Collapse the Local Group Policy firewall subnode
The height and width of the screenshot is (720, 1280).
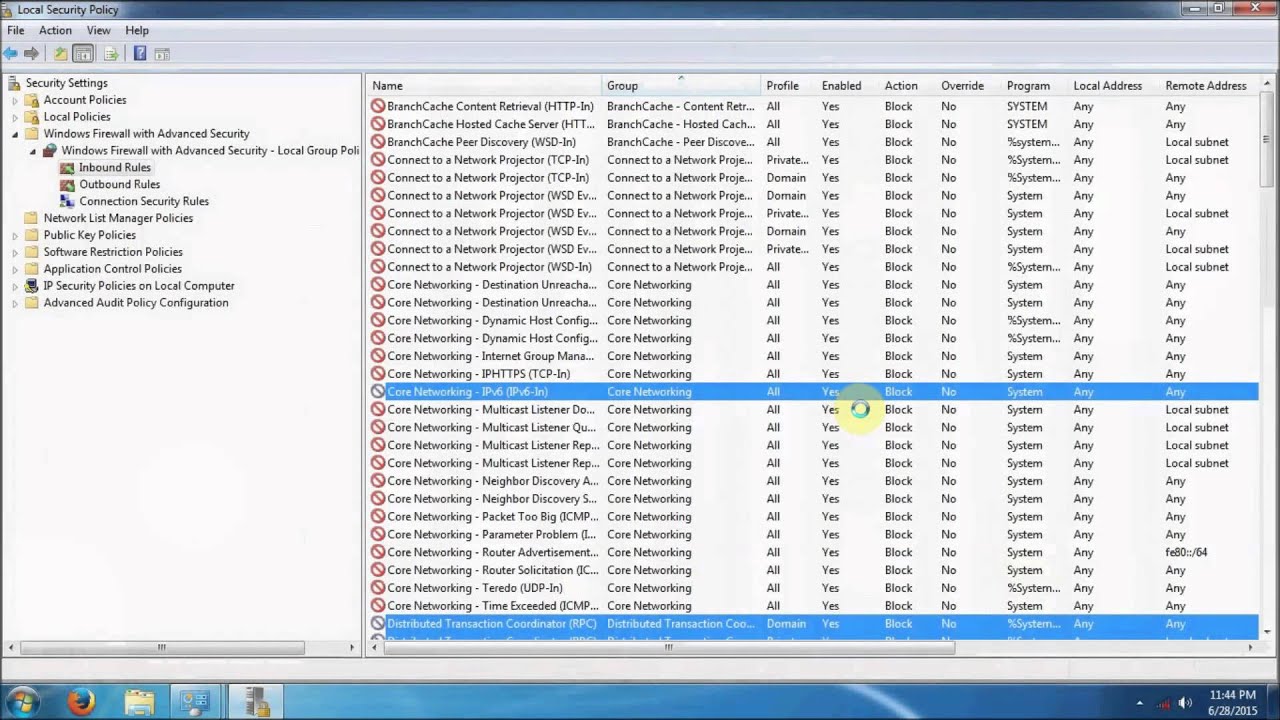33,151
